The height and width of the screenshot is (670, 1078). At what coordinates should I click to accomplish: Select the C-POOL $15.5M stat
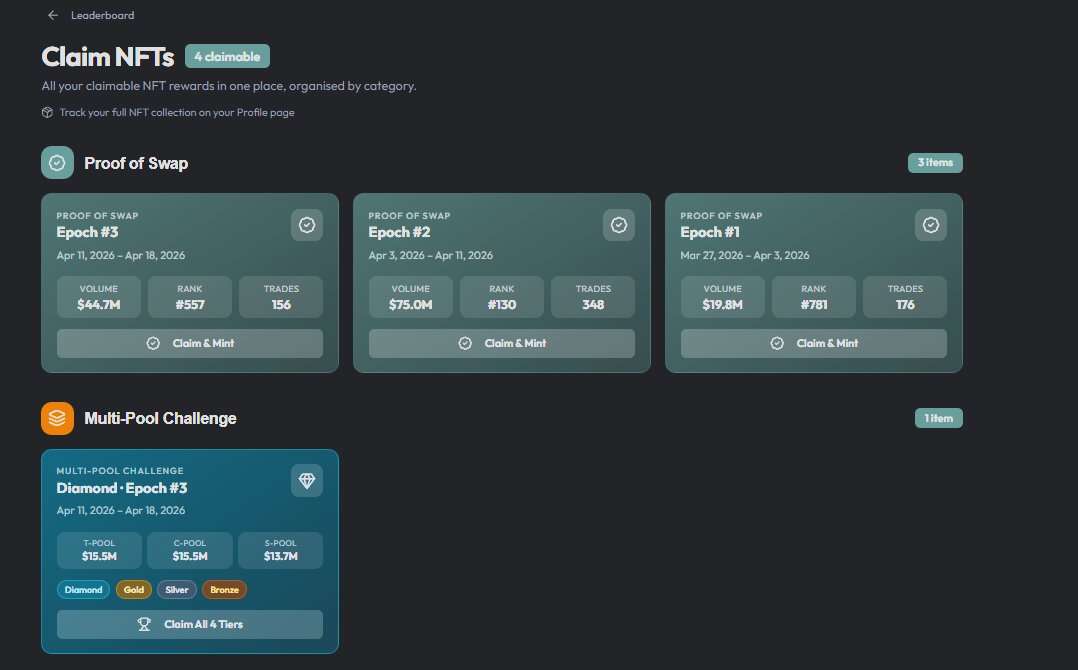pos(190,550)
